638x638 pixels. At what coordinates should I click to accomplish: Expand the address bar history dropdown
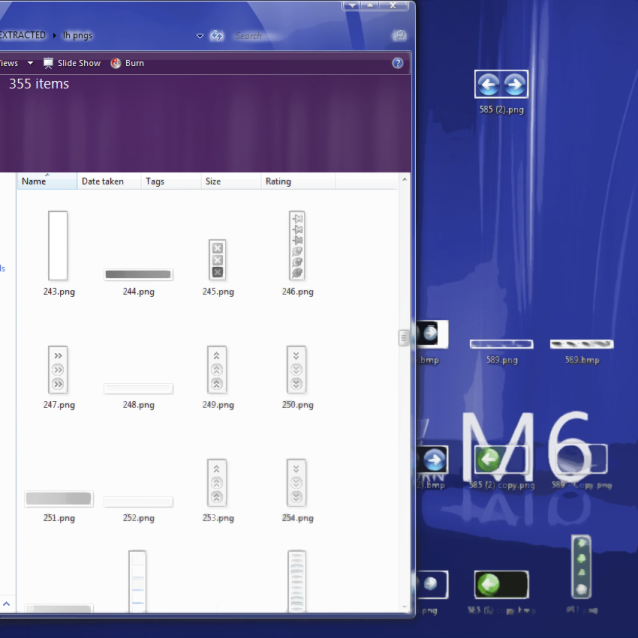coord(200,36)
